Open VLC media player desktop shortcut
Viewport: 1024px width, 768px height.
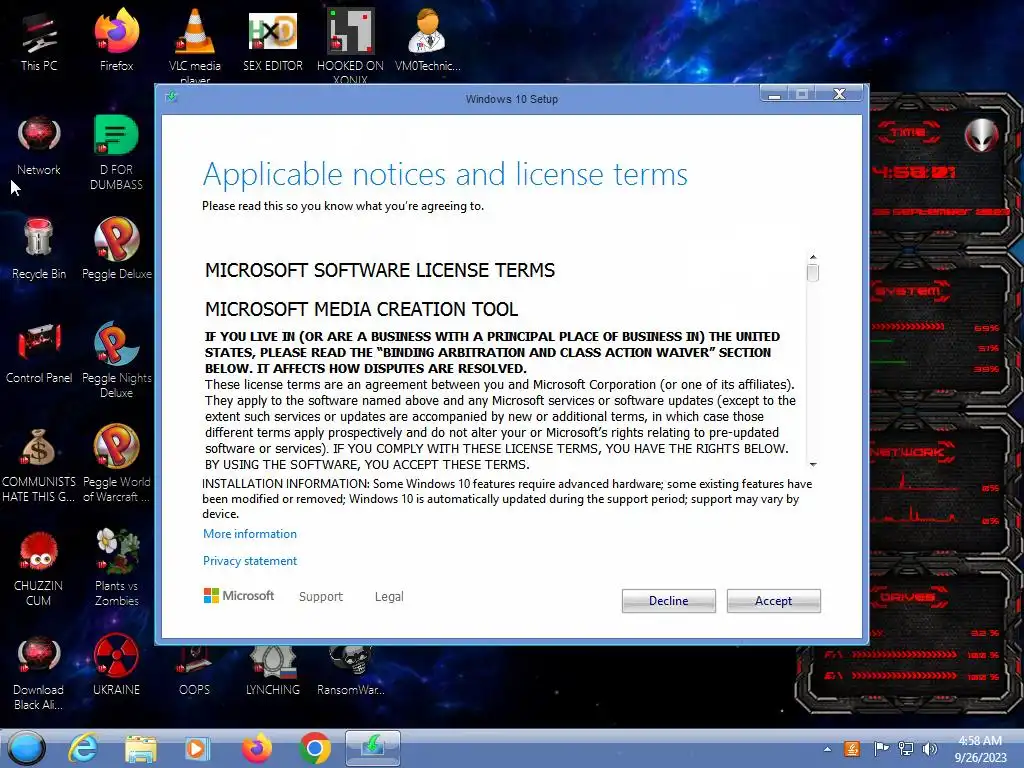pos(195,46)
